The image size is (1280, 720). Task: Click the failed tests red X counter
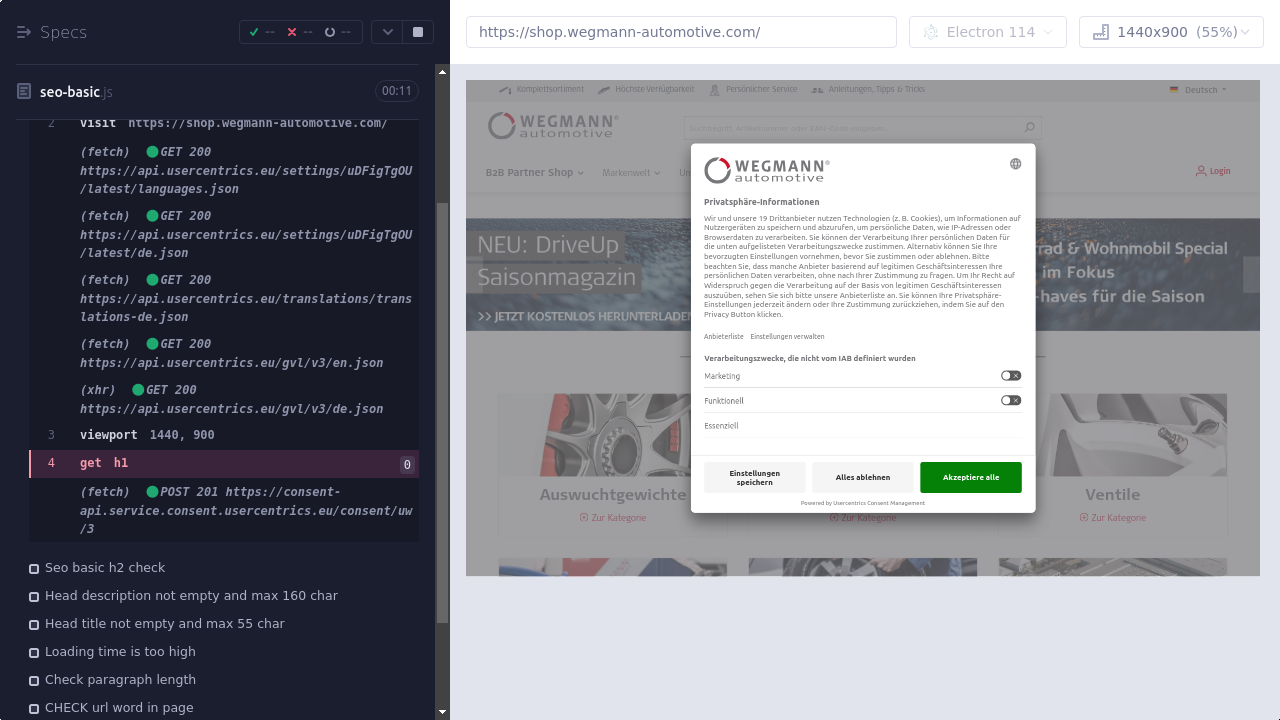click(300, 32)
